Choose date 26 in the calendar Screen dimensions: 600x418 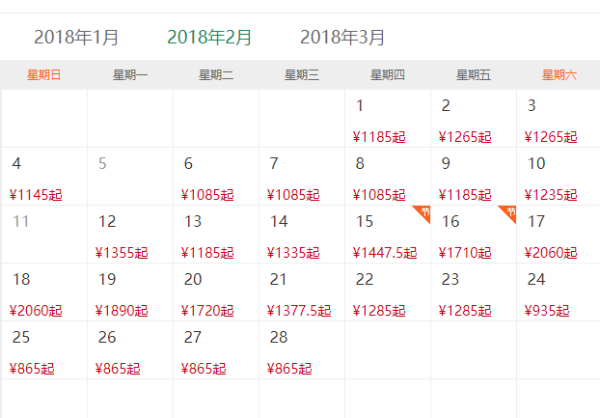[130, 350]
